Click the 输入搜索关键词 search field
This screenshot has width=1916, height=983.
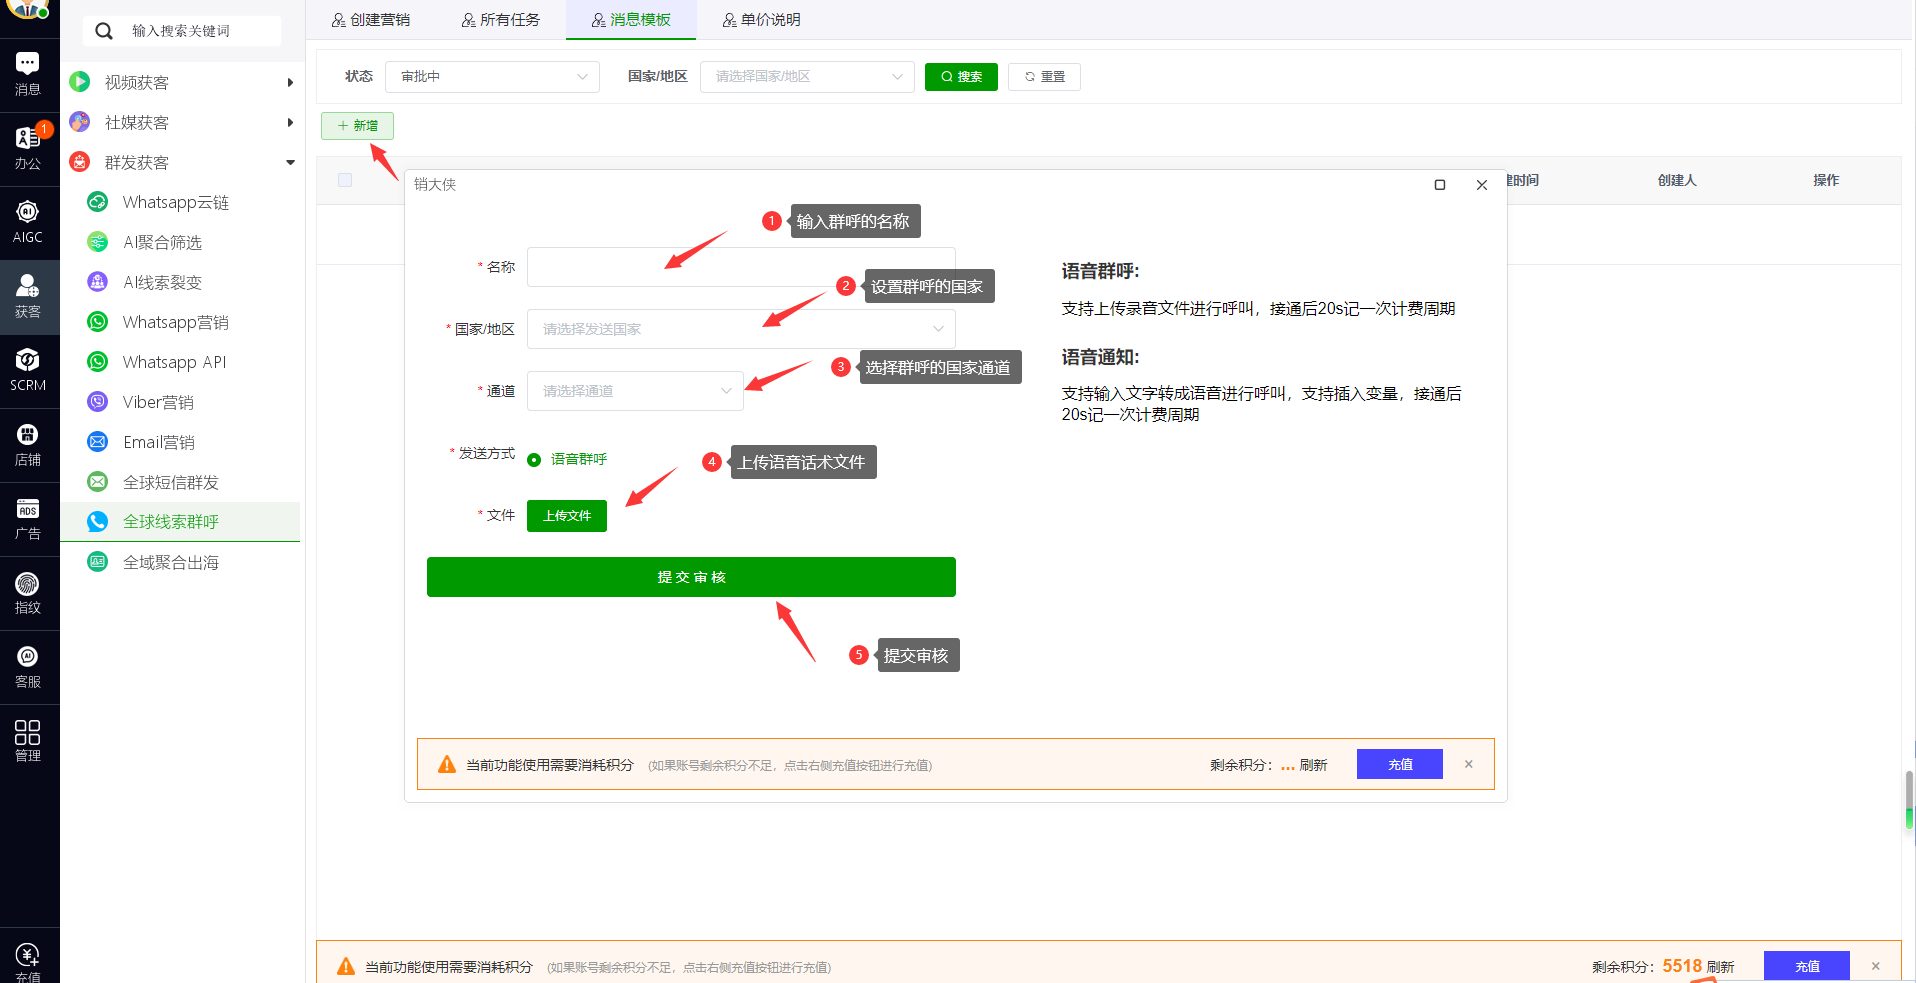coord(182,31)
